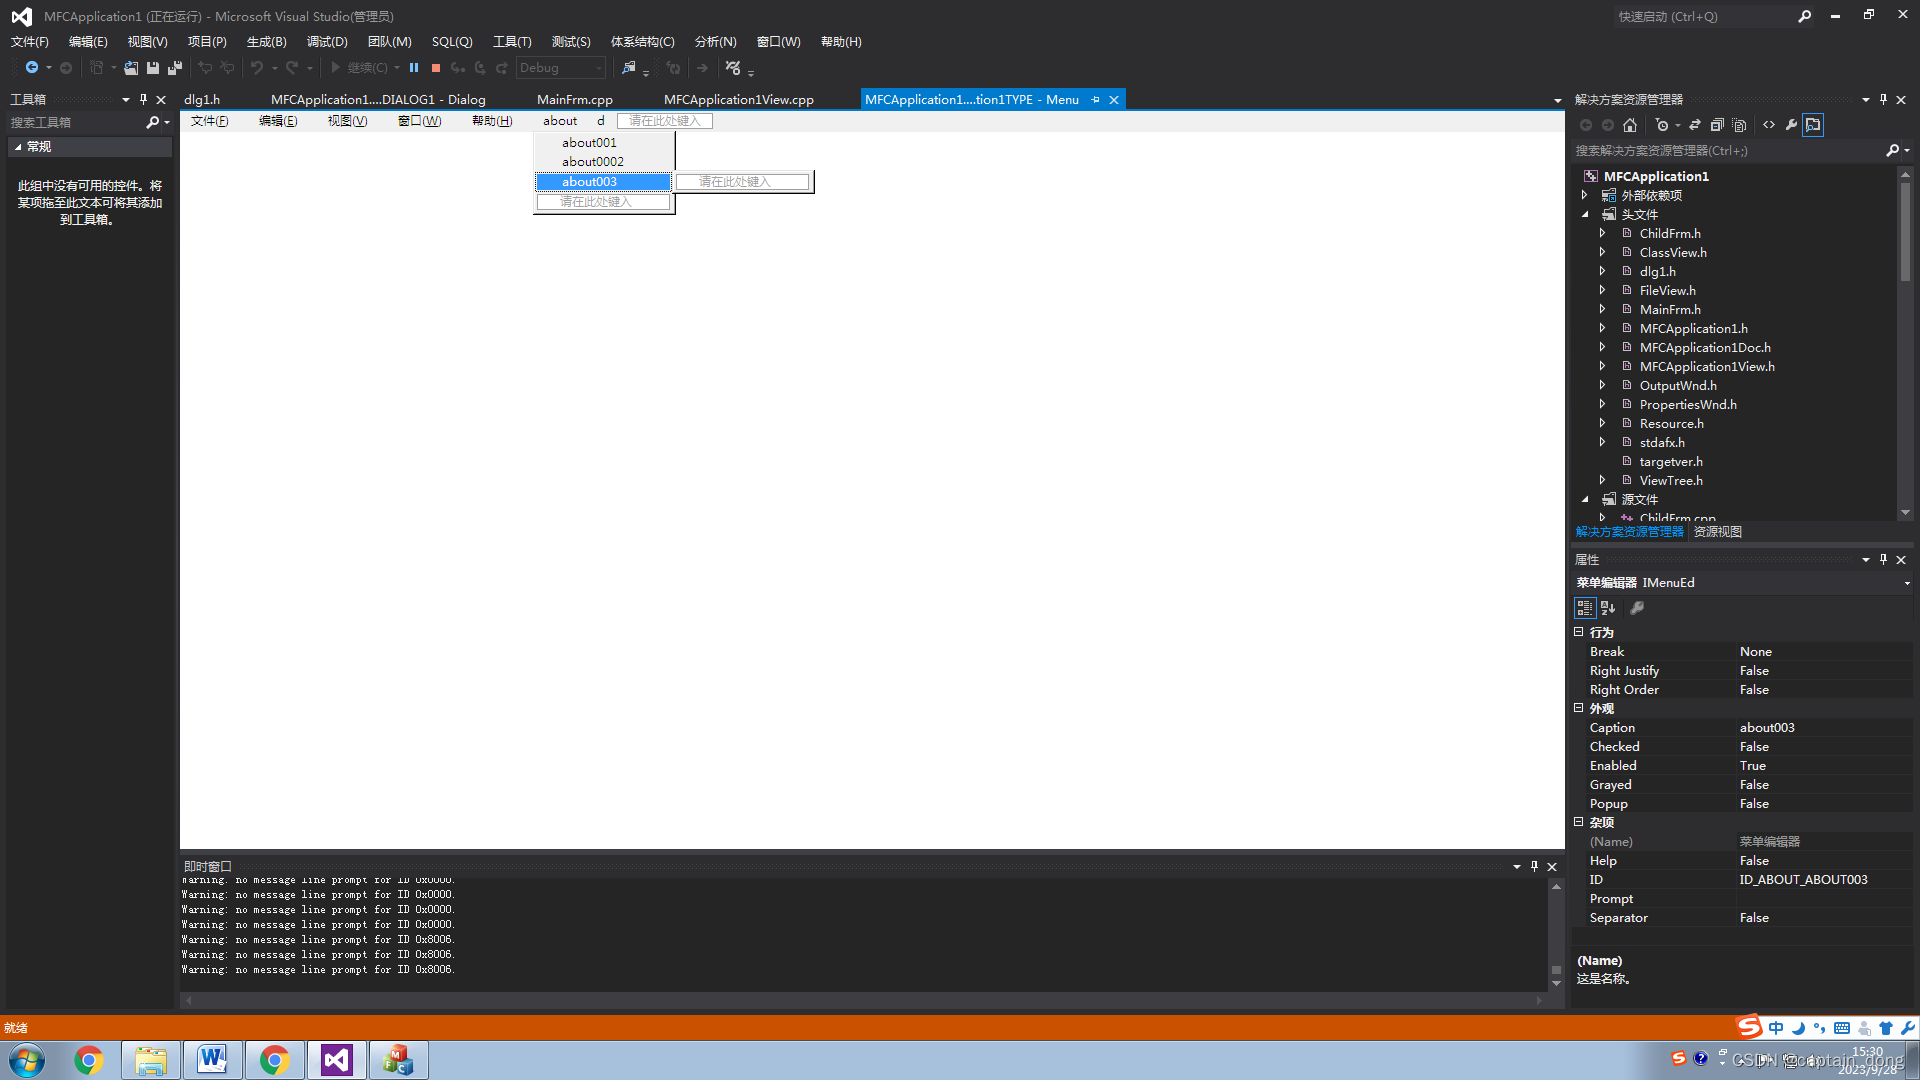This screenshot has width=1920, height=1080.
Task: Open the MFCApplication1View.cpp tab
Action: pos(740,99)
